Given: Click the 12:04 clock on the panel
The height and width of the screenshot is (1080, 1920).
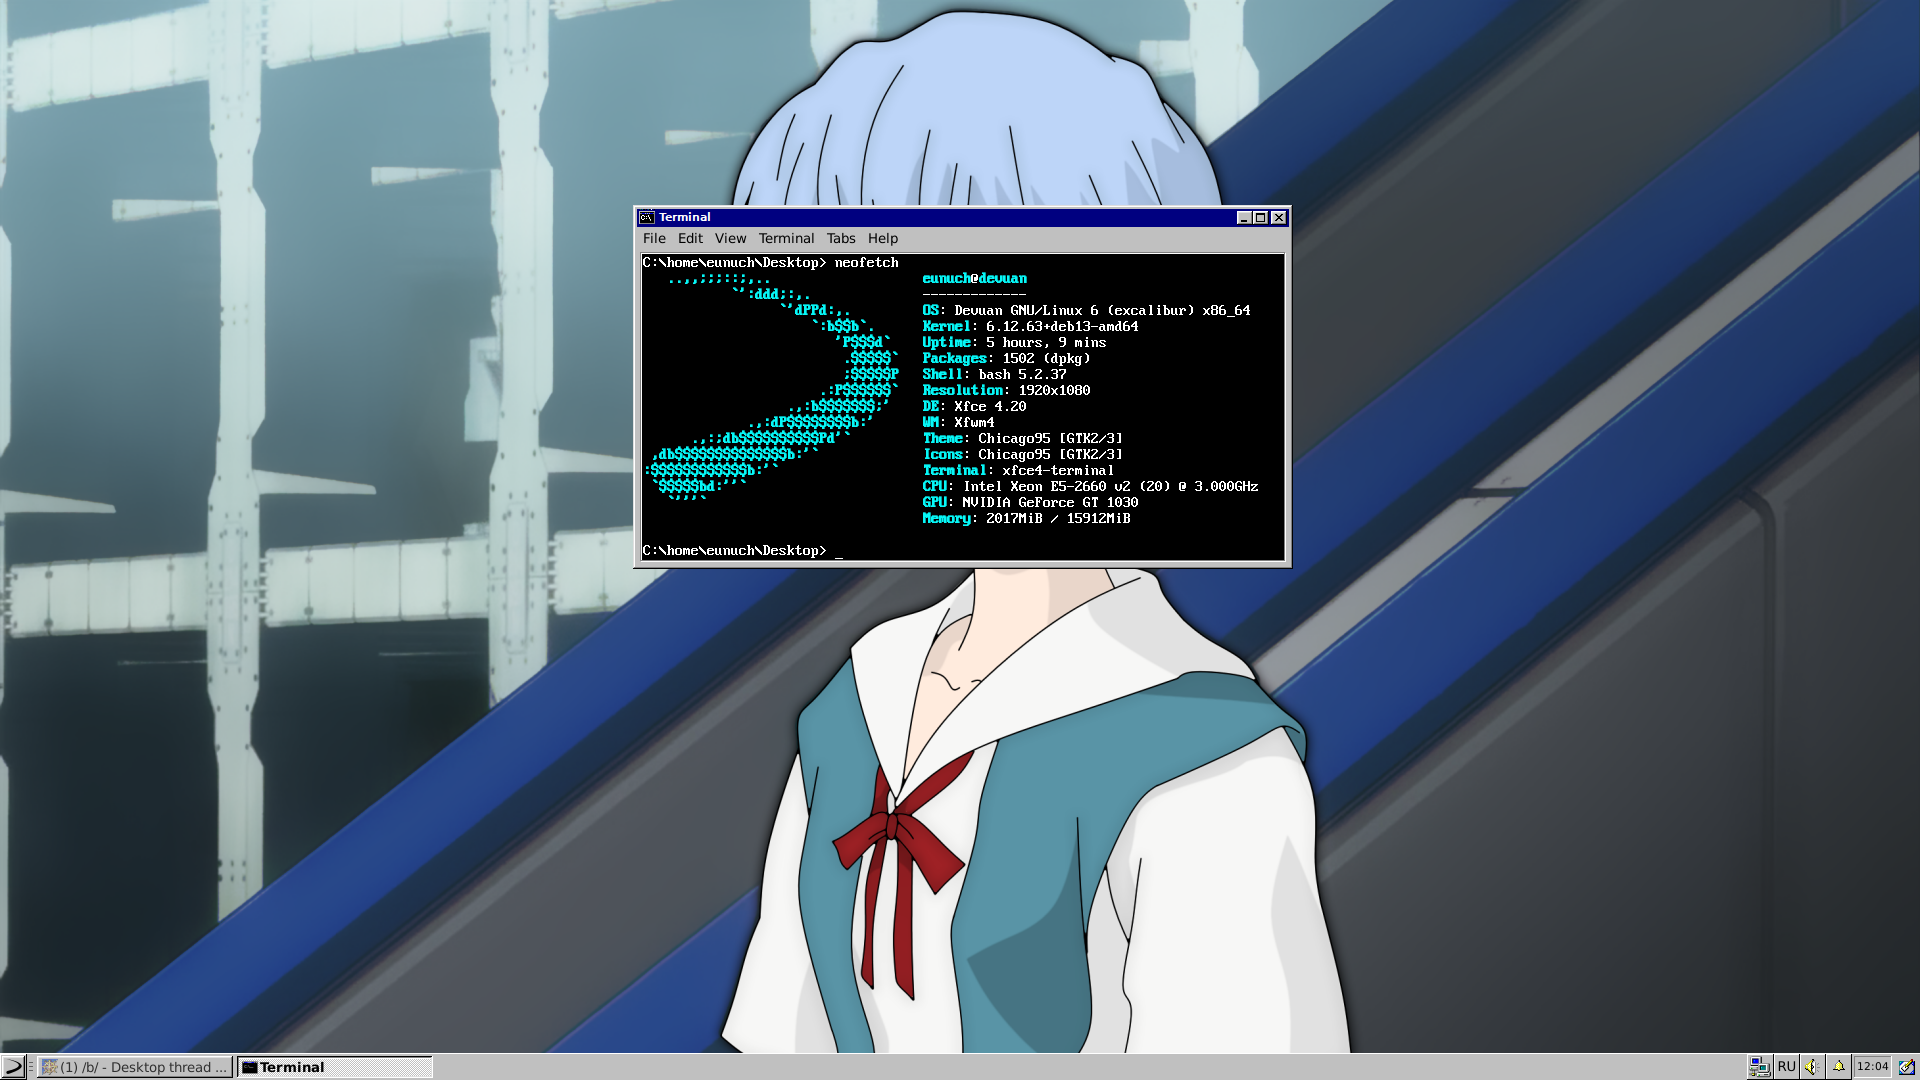Looking at the screenshot, I should [1872, 1067].
